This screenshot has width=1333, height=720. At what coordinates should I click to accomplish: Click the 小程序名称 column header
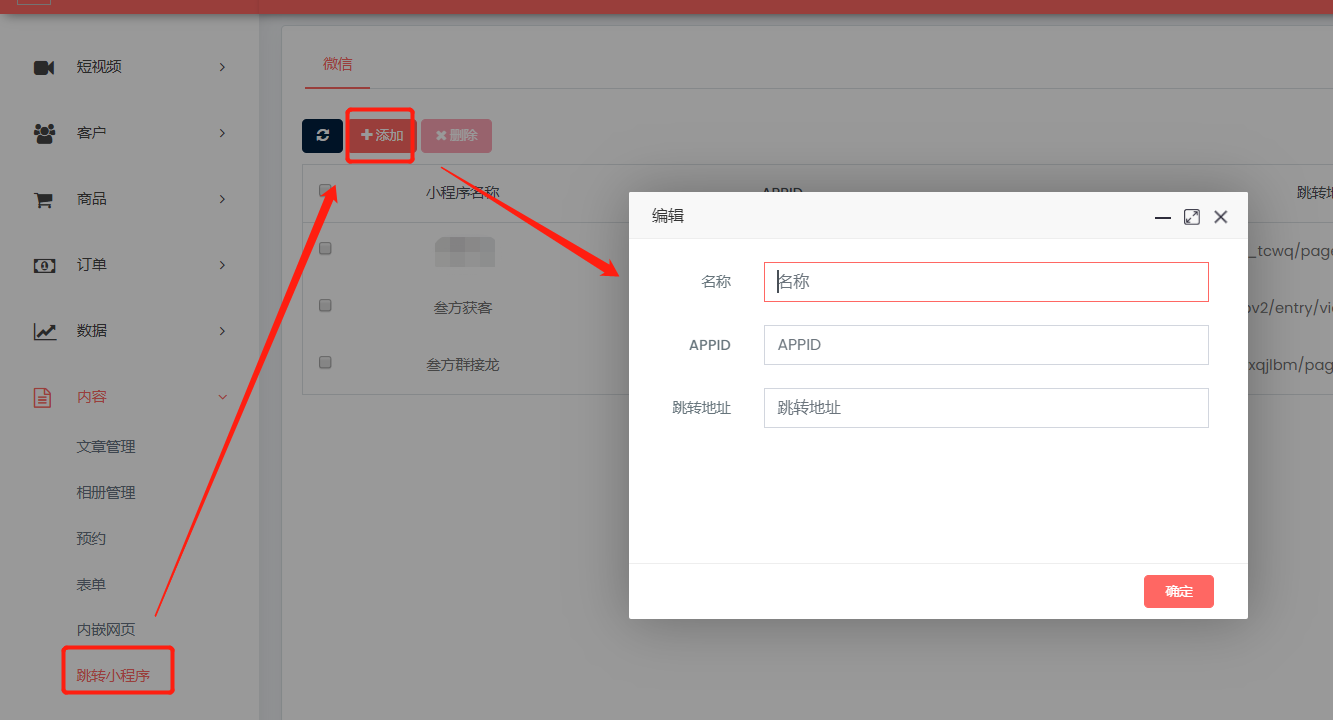coord(463,193)
